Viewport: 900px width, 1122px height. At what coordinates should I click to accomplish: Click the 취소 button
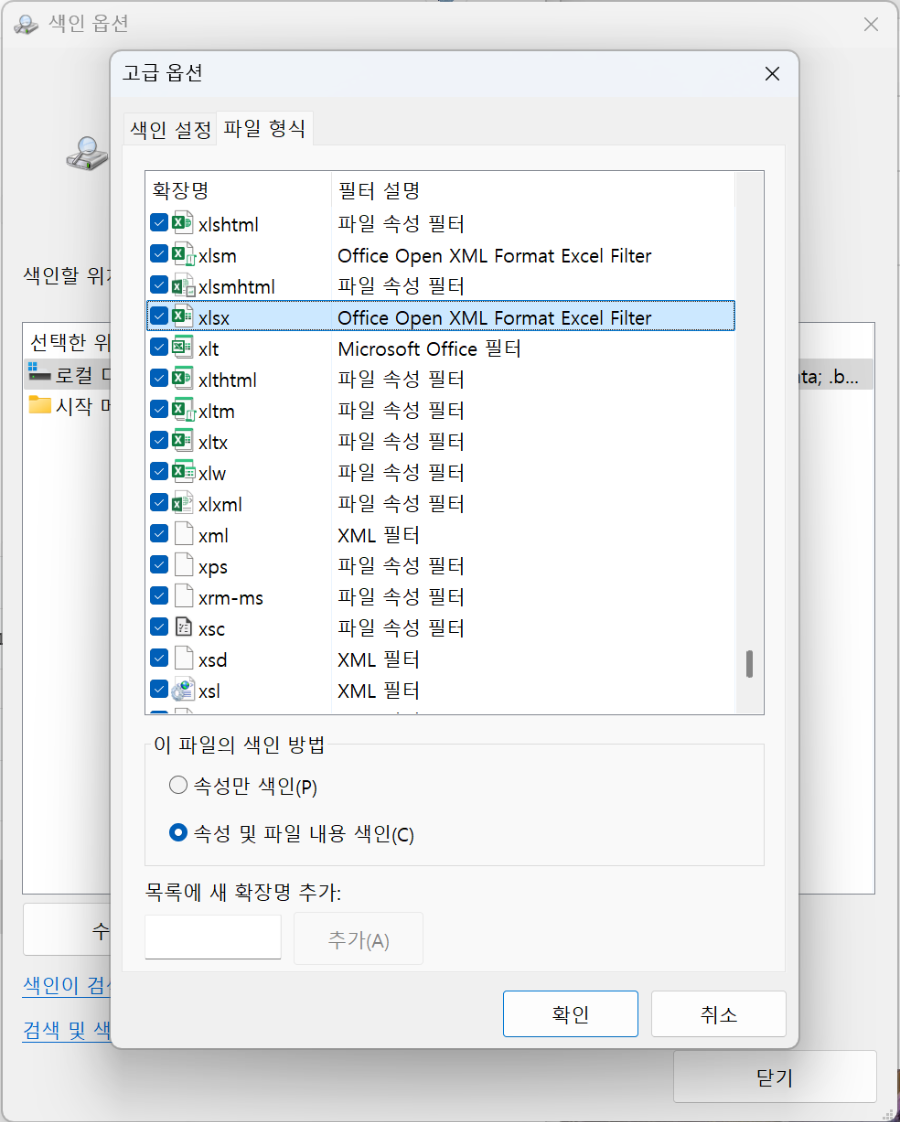[718, 1013]
